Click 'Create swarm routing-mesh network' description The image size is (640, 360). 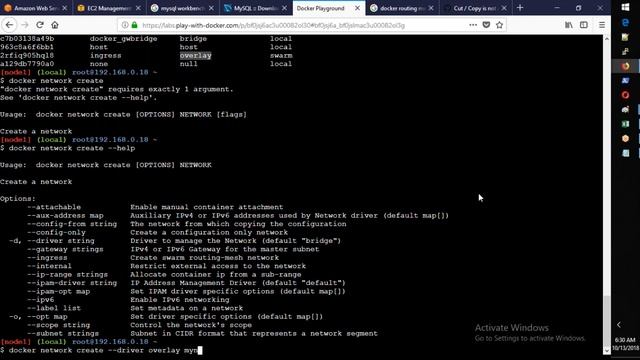[x=204, y=258]
